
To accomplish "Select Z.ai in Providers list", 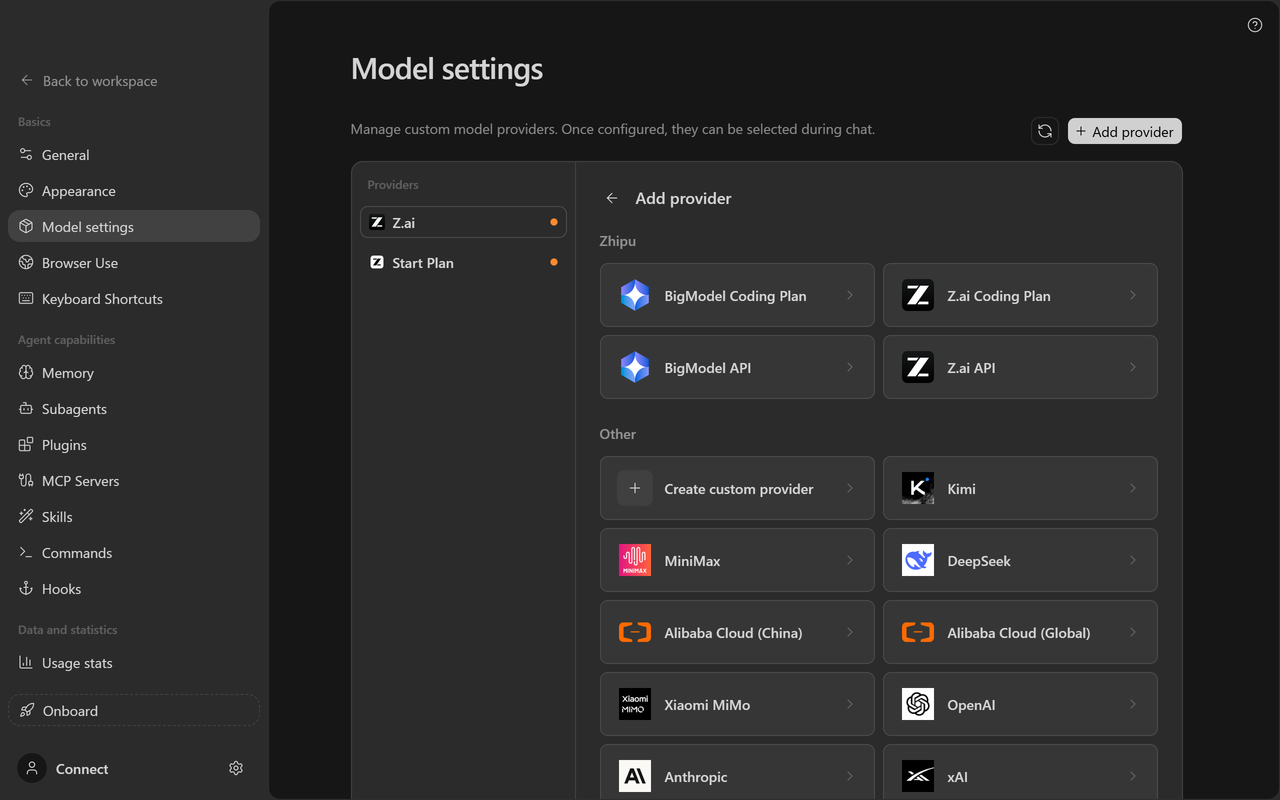I will [x=463, y=222].
